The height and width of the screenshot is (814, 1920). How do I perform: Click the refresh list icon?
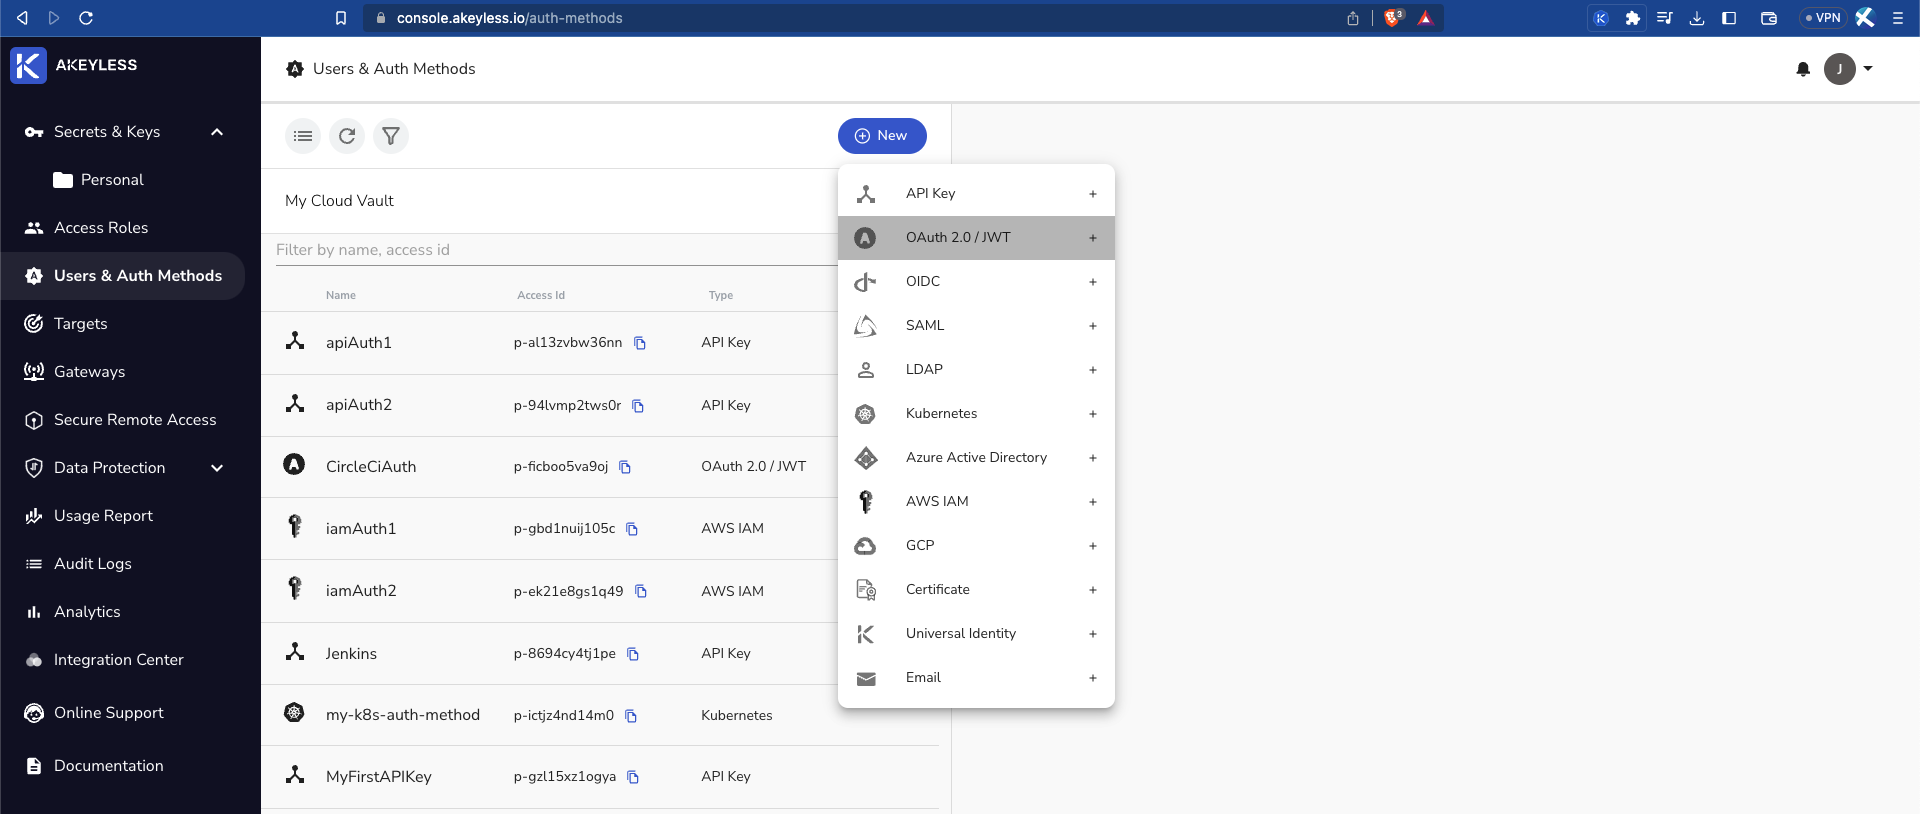click(347, 136)
